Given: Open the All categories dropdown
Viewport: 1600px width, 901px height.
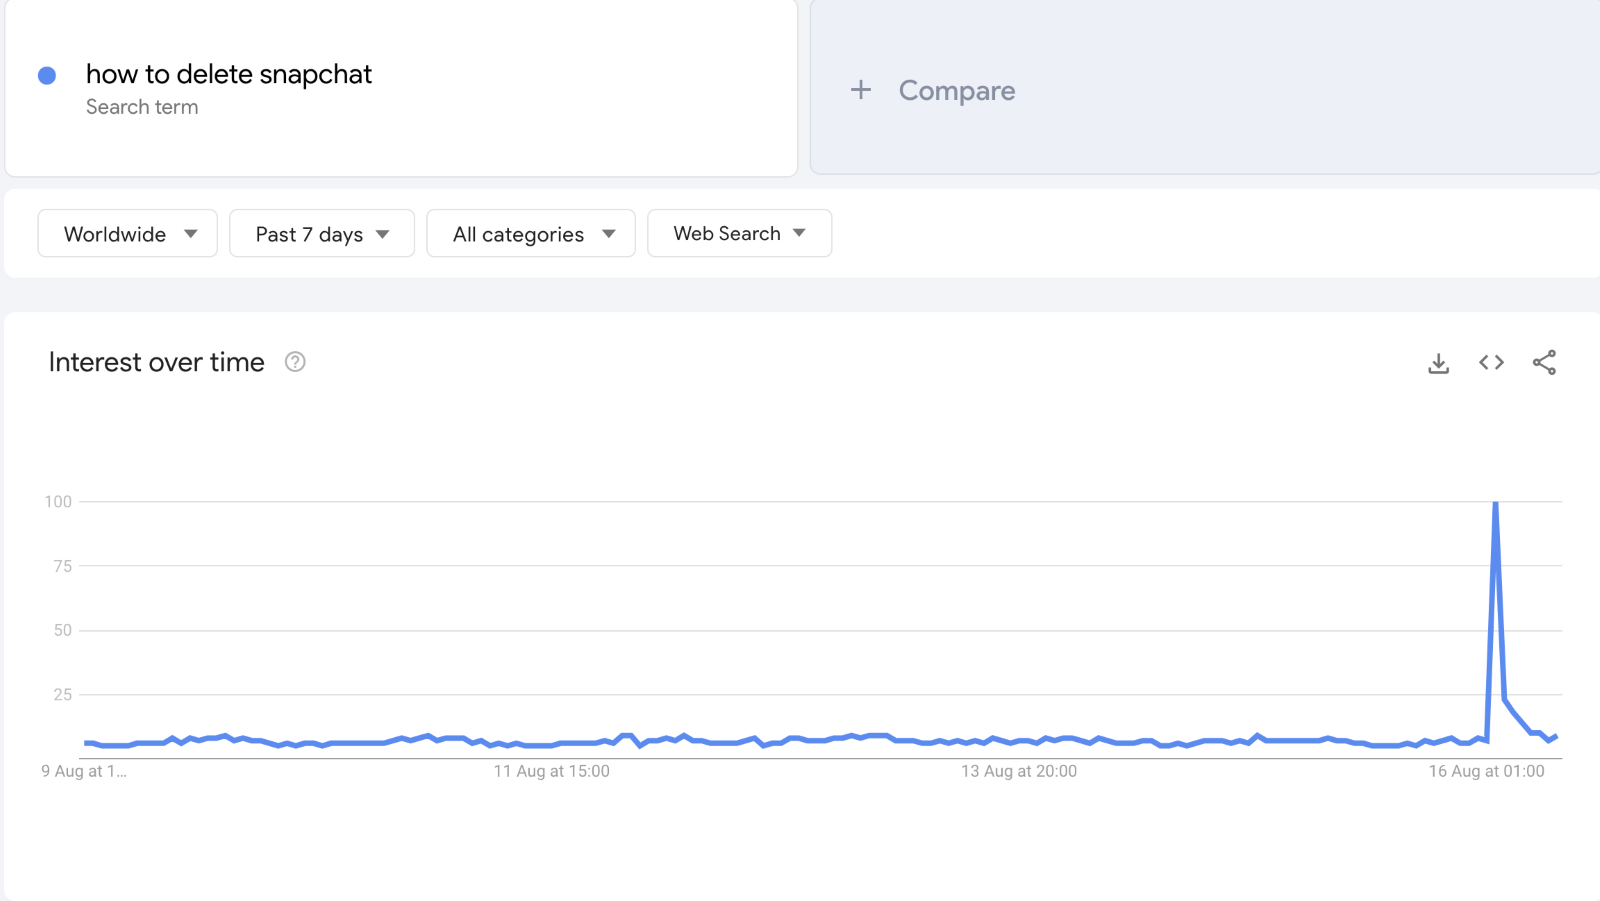Looking at the screenshot, I should [531, 234].
